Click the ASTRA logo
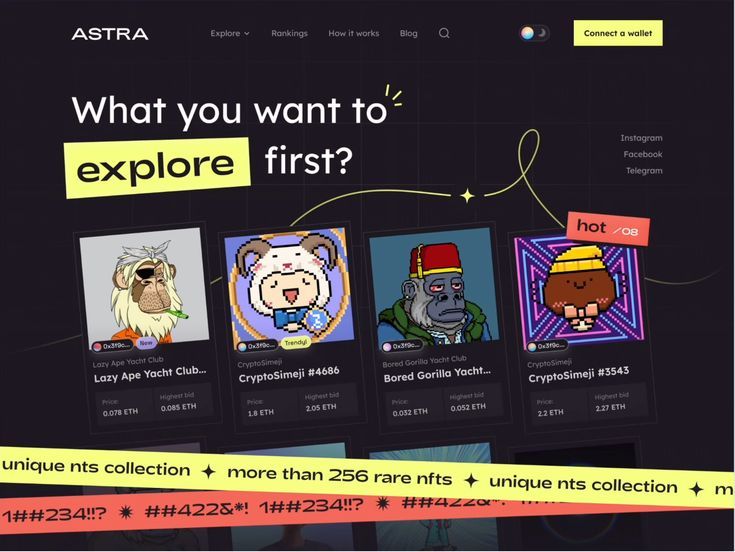The height and width of the screenshot is (552, 735). pyautogui.click(x=110, y=34)
